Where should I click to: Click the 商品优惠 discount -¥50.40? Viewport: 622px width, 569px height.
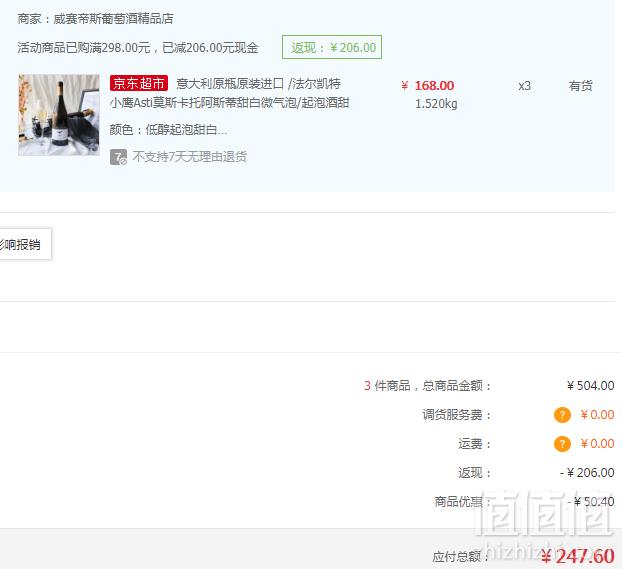[591, 502]
